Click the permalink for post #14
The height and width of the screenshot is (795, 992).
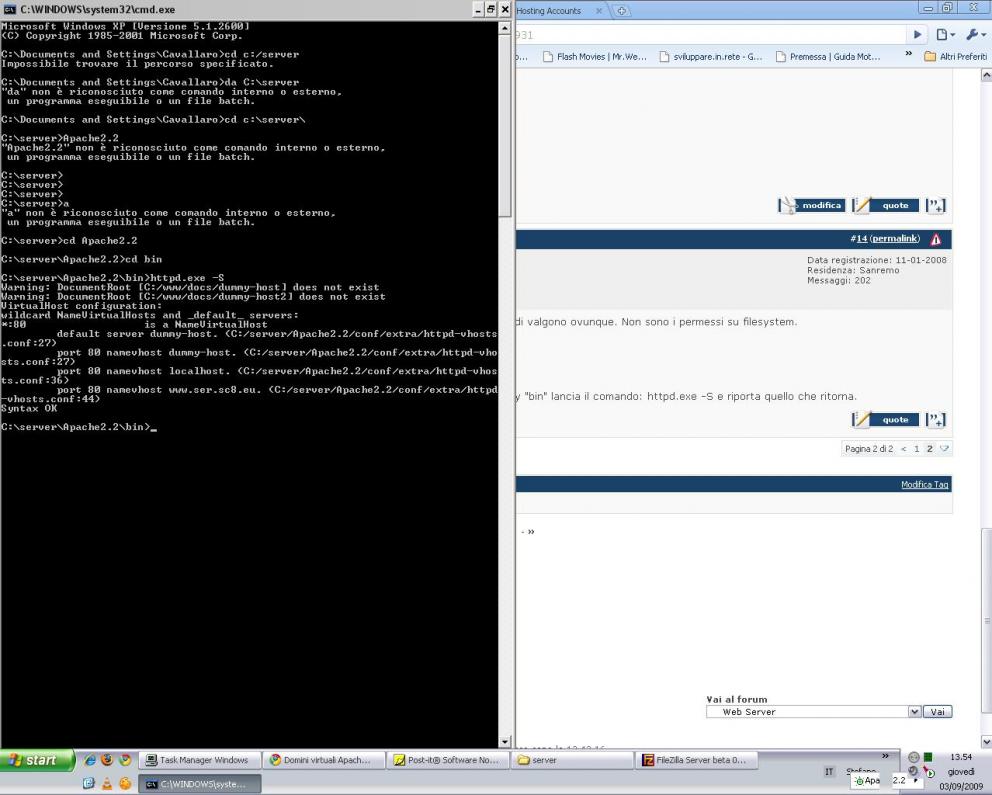[894, 239]
